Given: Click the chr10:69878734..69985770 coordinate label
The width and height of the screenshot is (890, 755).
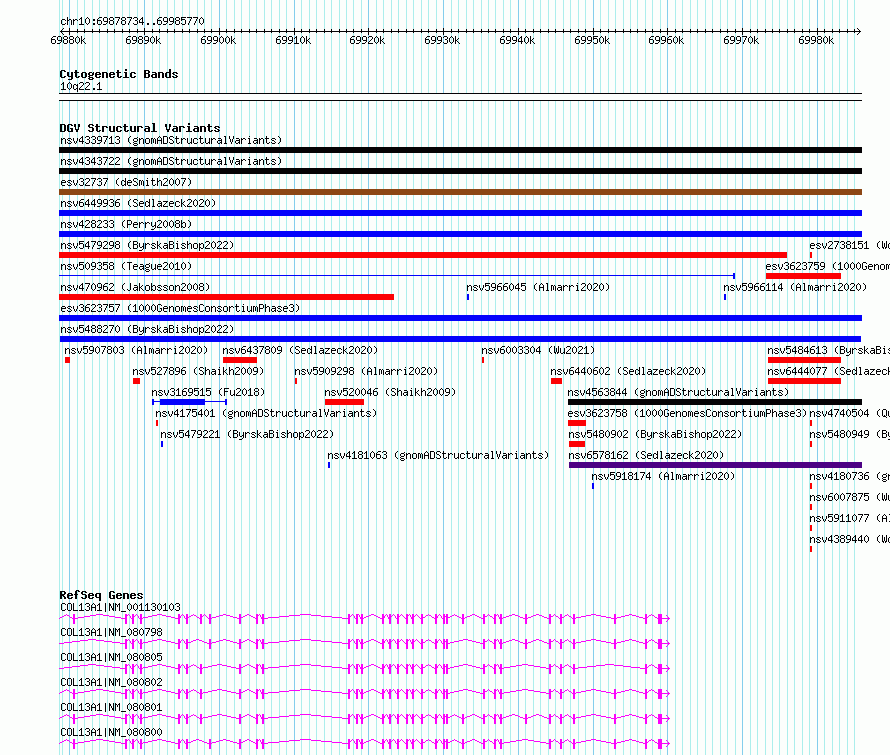Looking at the screenshot, I should [x=132, y=21].
